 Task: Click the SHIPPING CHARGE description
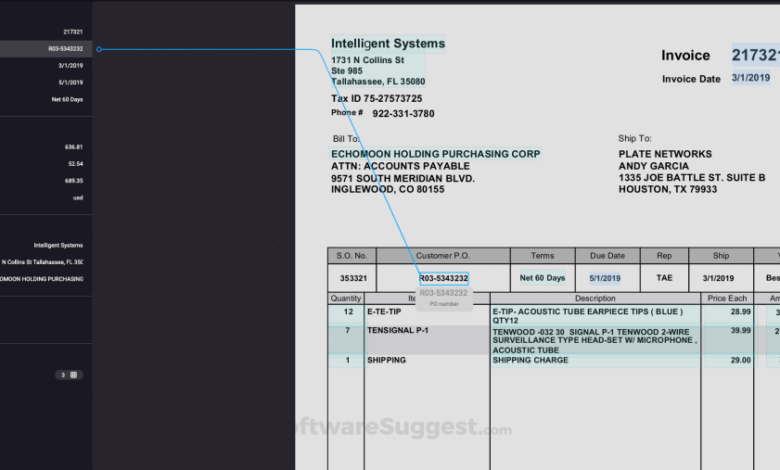(x=530, y=360)
